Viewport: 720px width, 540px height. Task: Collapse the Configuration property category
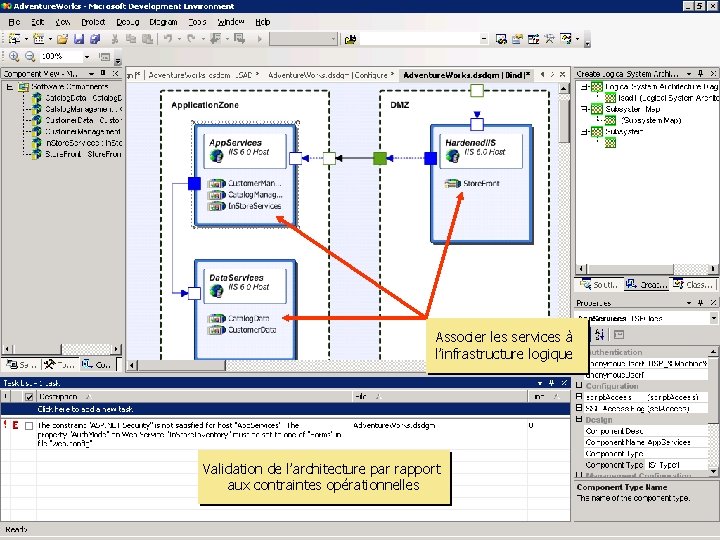pyautogui.click(x=579, y=386)
